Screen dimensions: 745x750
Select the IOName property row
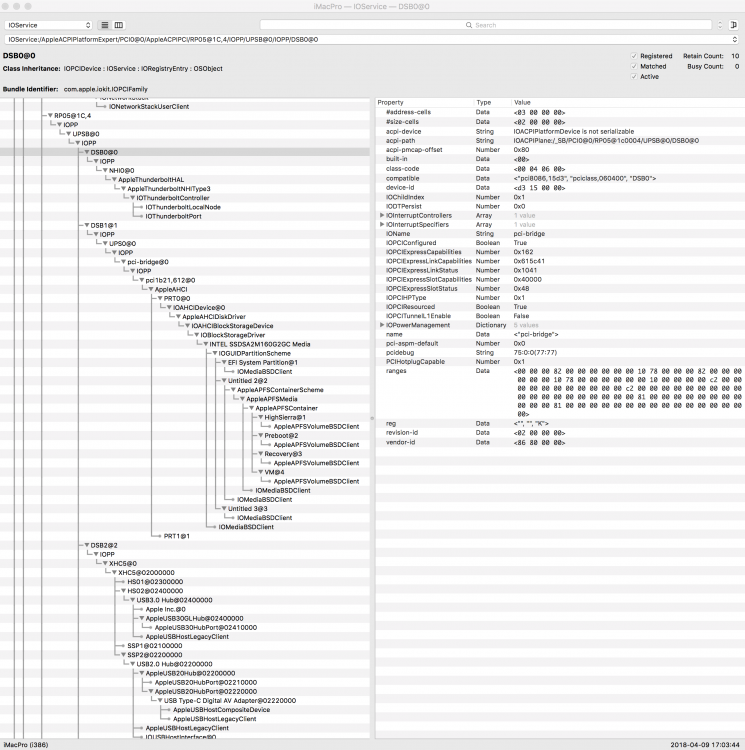tap(560, 234)
